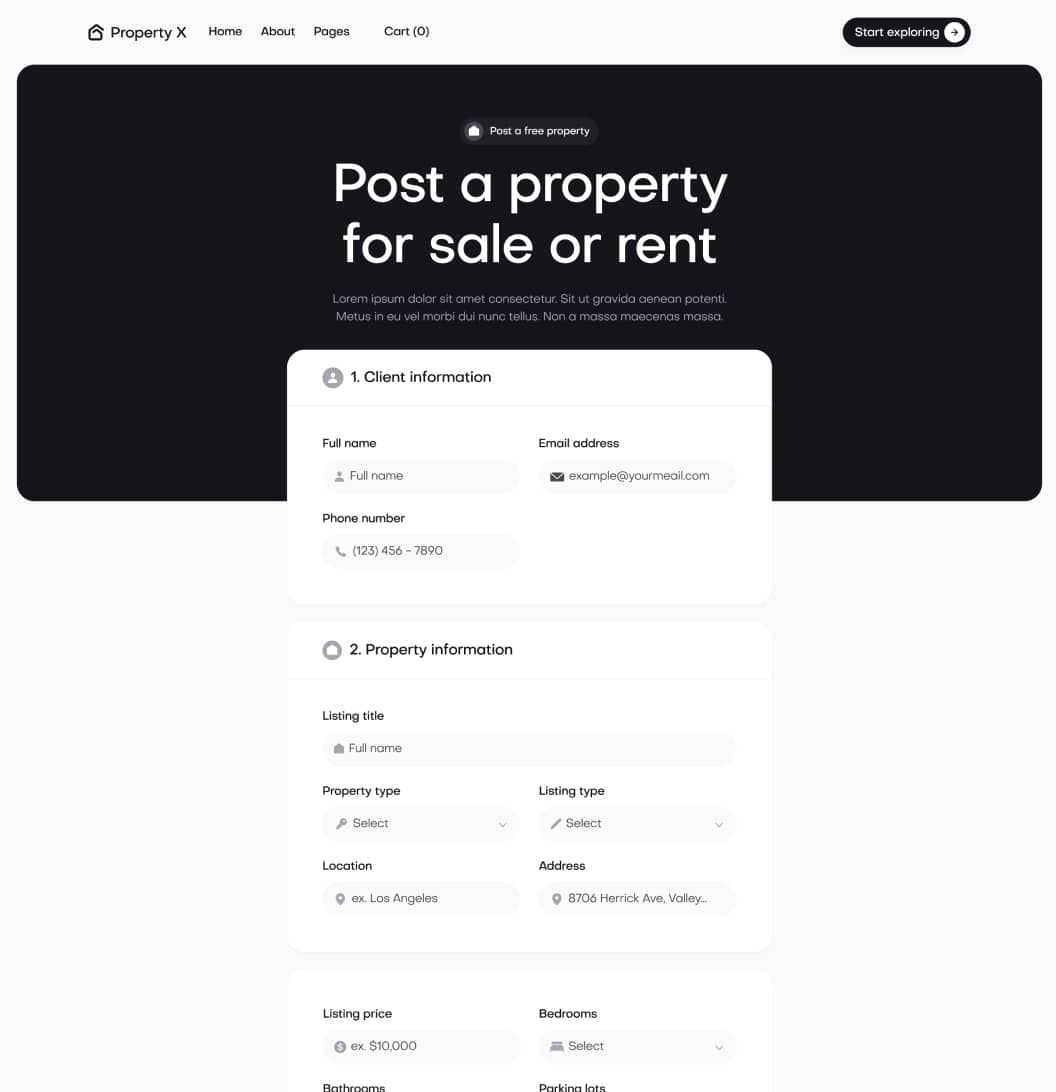Click the Listing title input field
The width and height of the screenshot is (1056, 1092).
[528, 748]
